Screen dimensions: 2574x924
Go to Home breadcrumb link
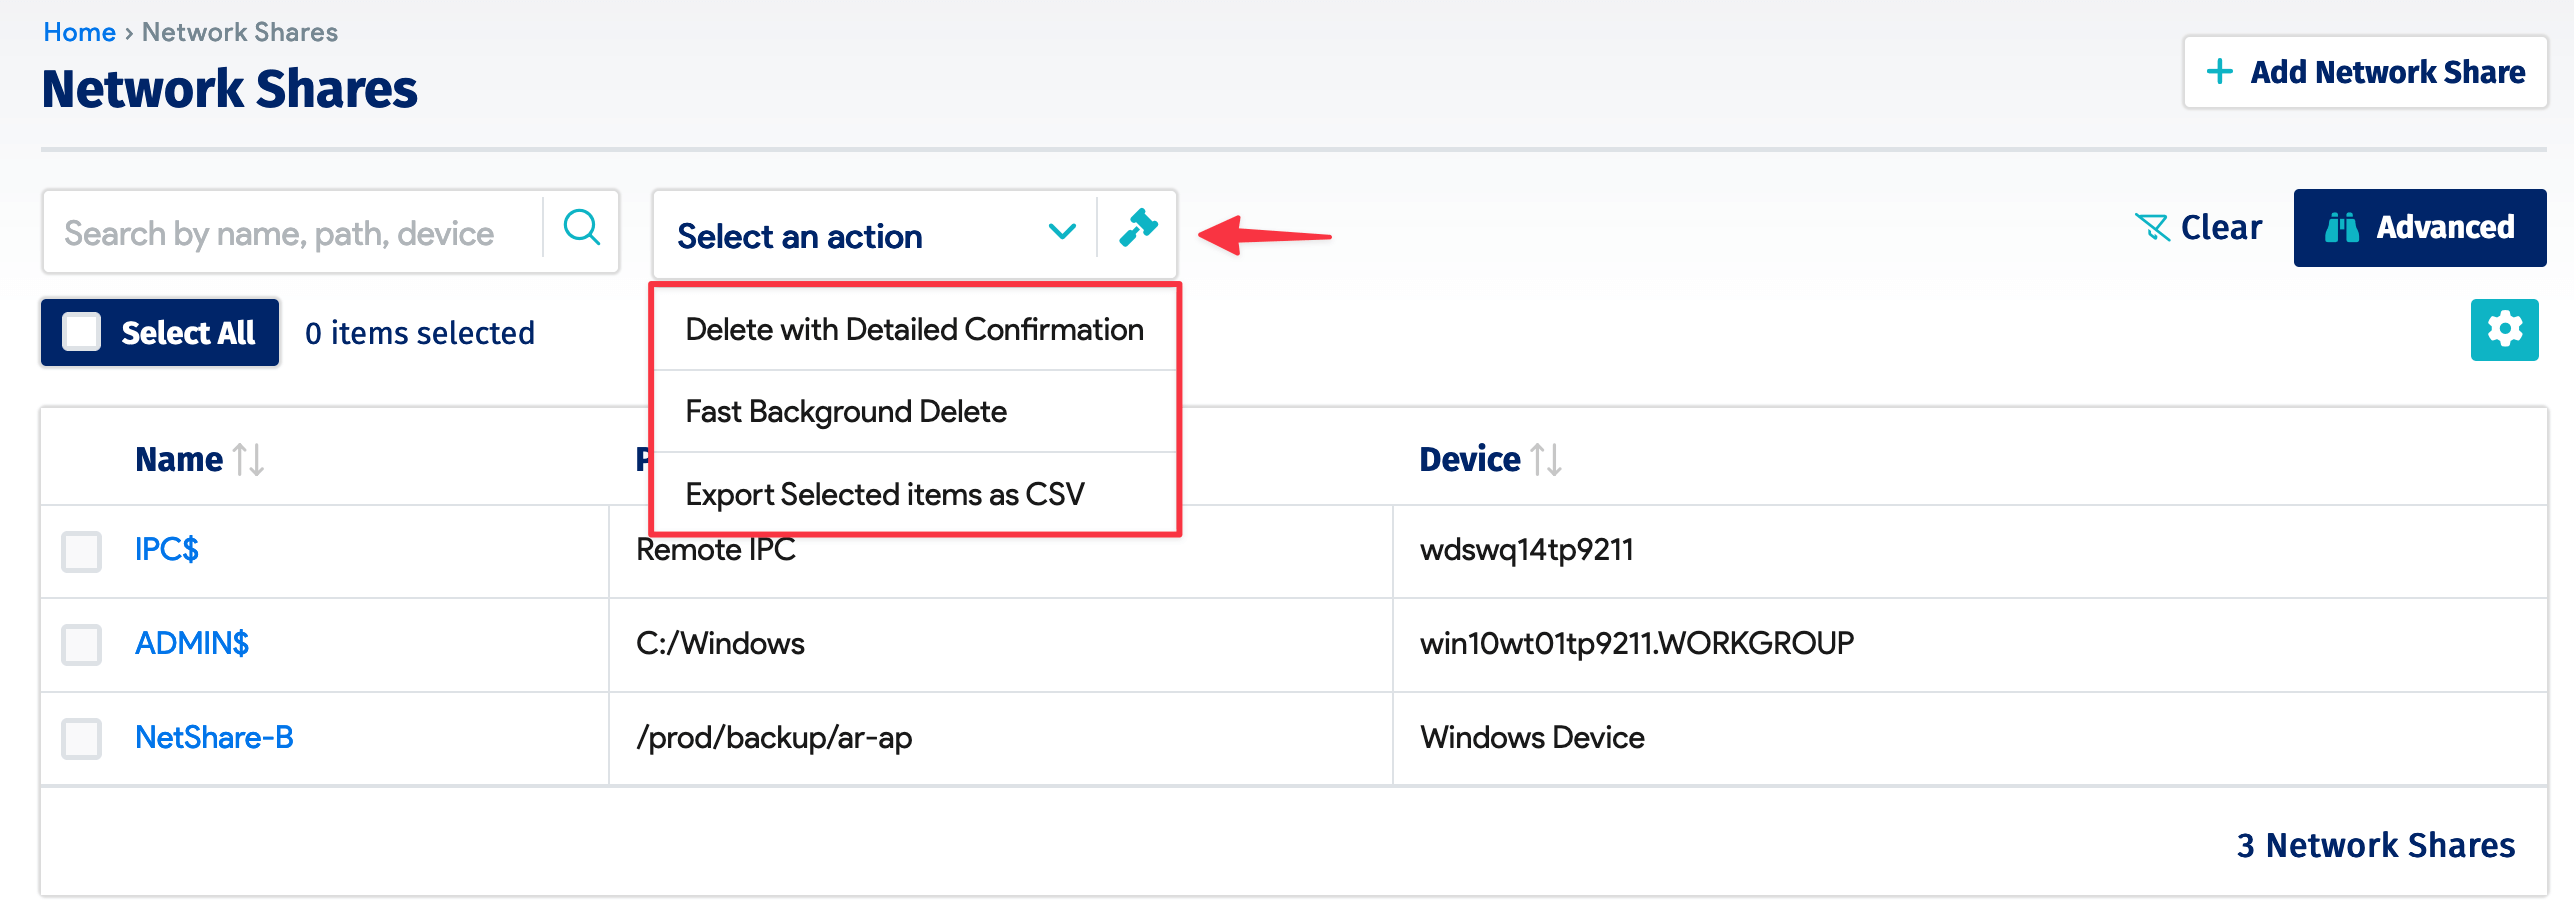(79, 32)
